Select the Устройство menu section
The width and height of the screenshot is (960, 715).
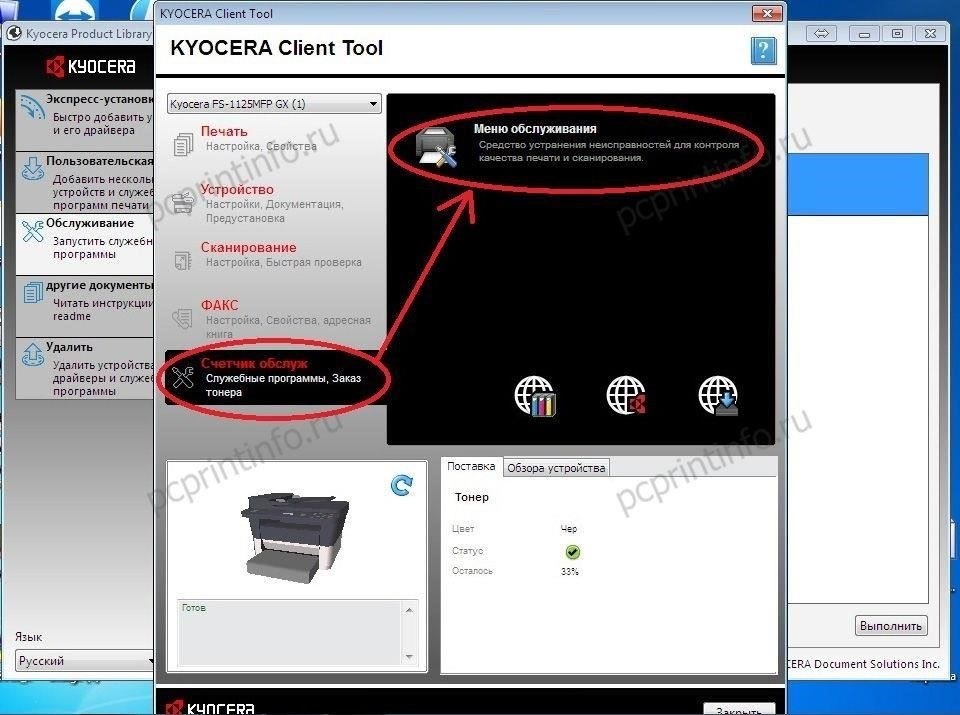coord(274,203)
